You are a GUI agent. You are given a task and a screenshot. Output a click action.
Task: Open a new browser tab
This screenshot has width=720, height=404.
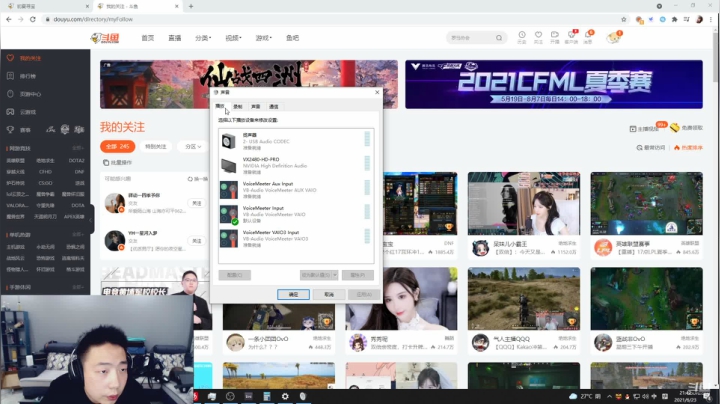(191, 6)
